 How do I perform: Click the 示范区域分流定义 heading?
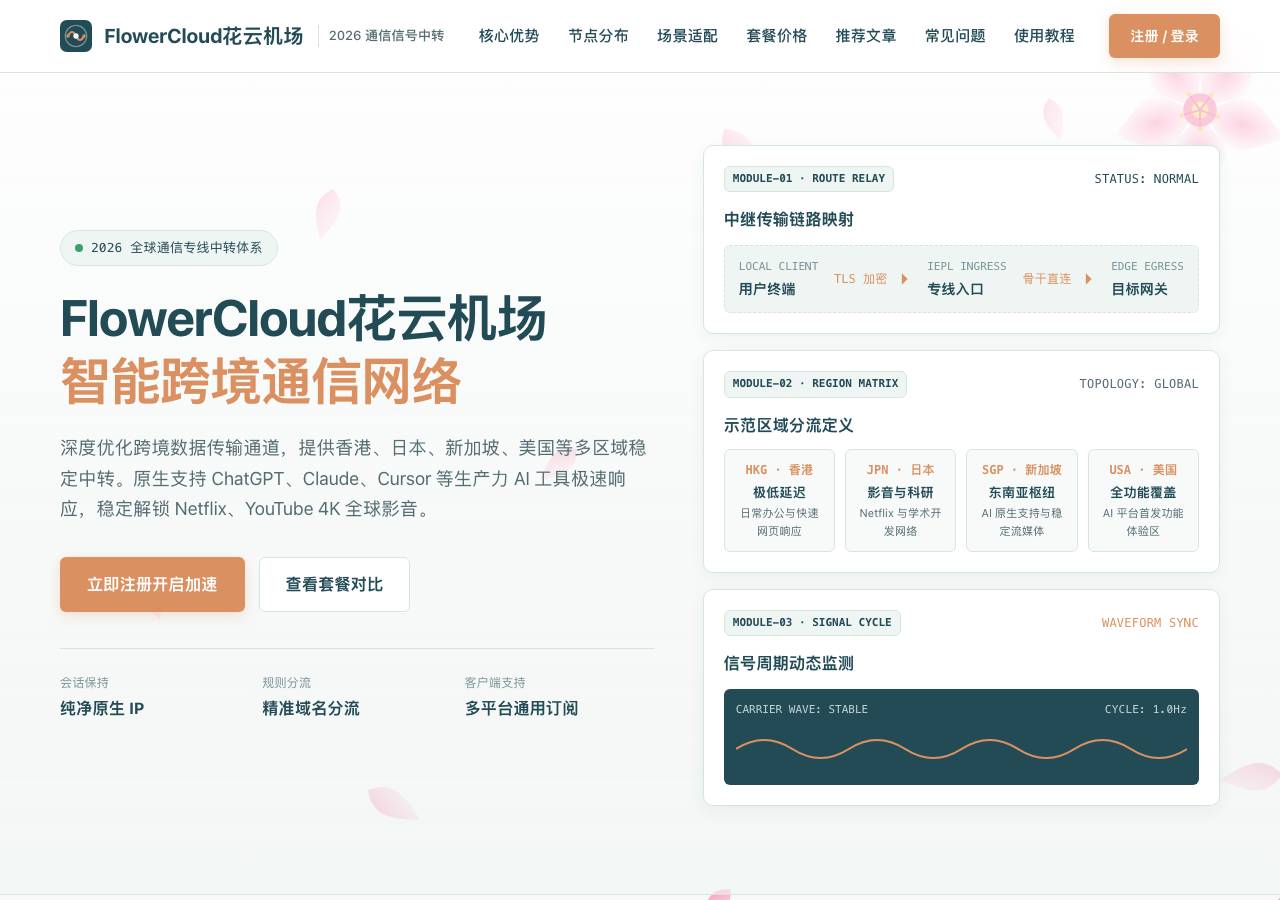coord(789,426)
